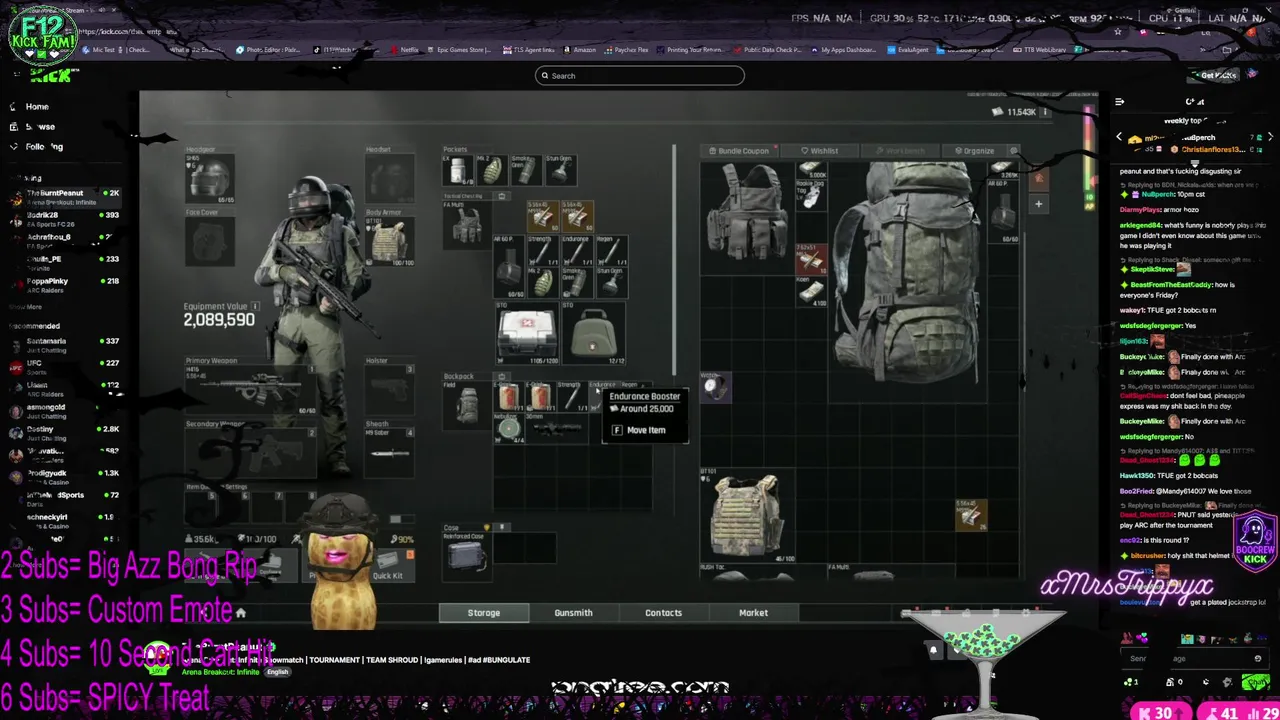Select the H416 rifle in Primary Weapon slot

pyautogui.click(x=250, y=390)
